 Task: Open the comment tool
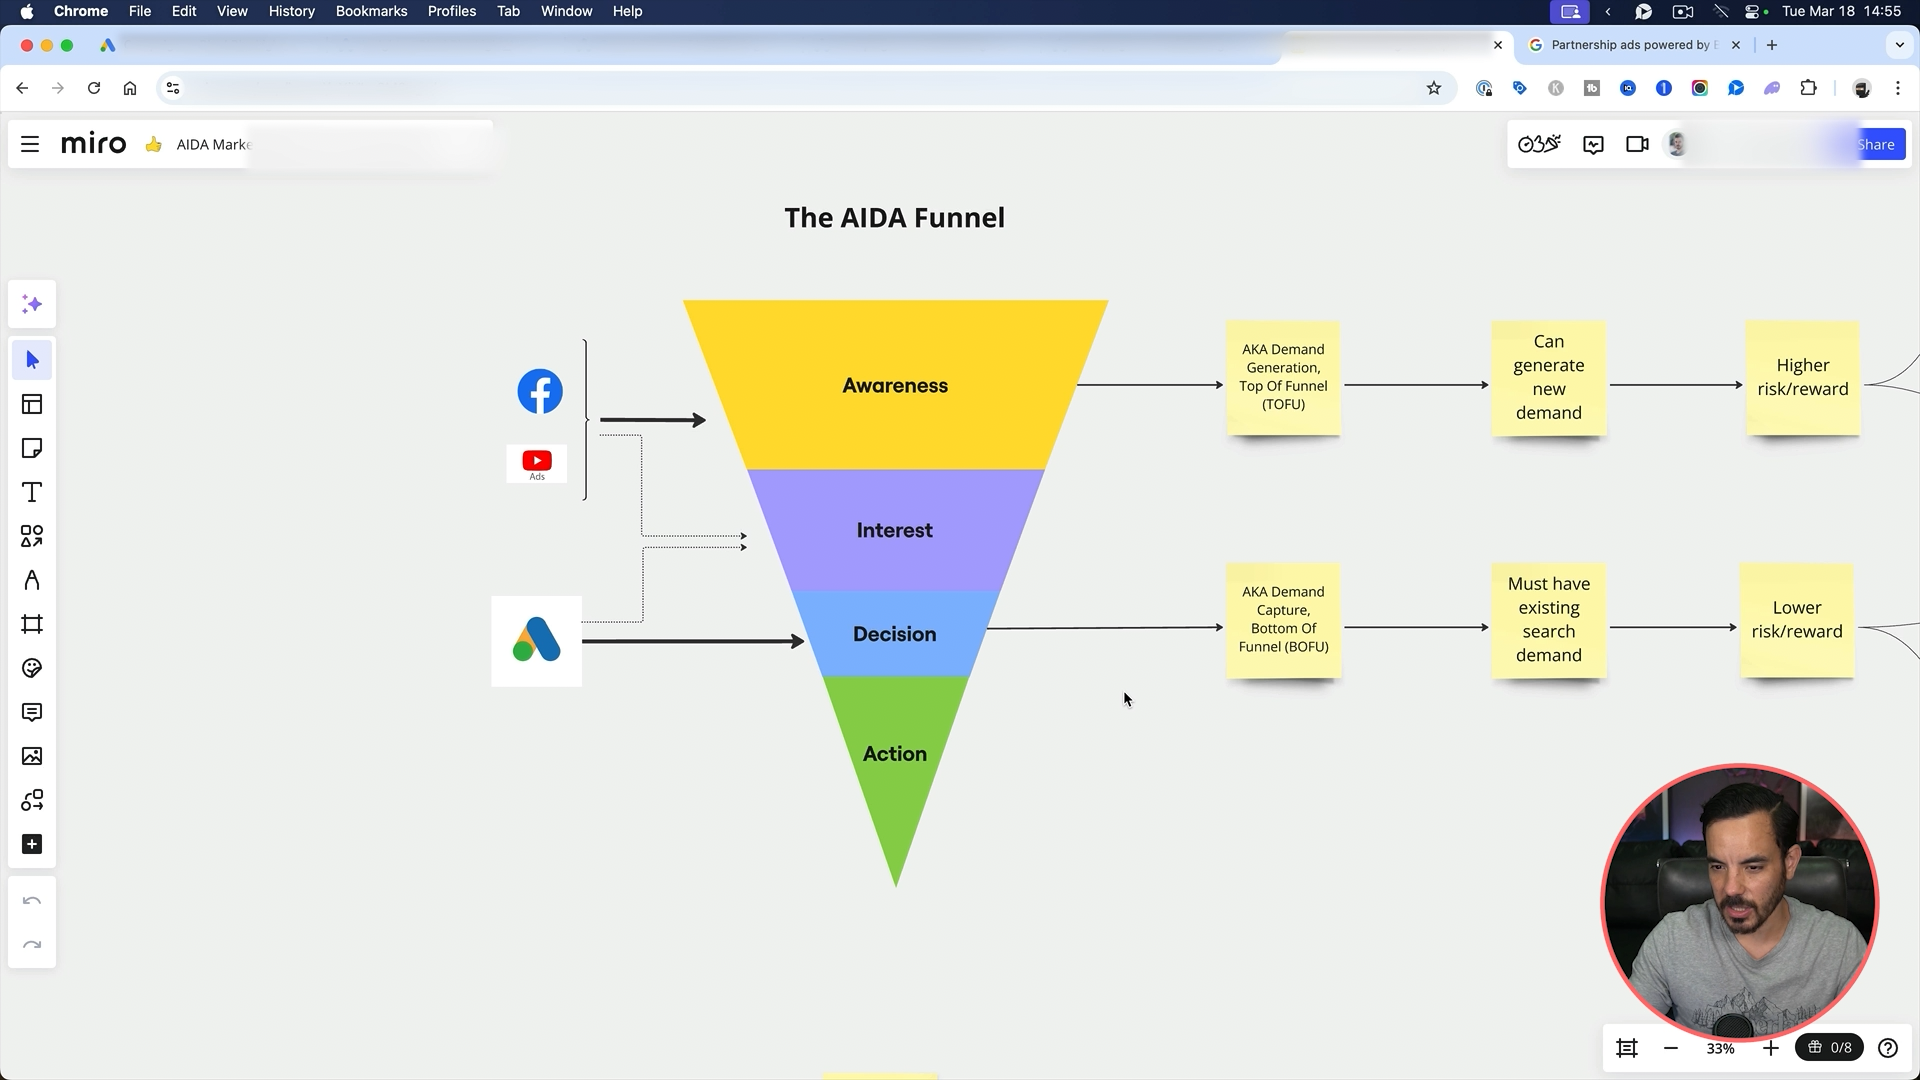click(x=32, y=712)
